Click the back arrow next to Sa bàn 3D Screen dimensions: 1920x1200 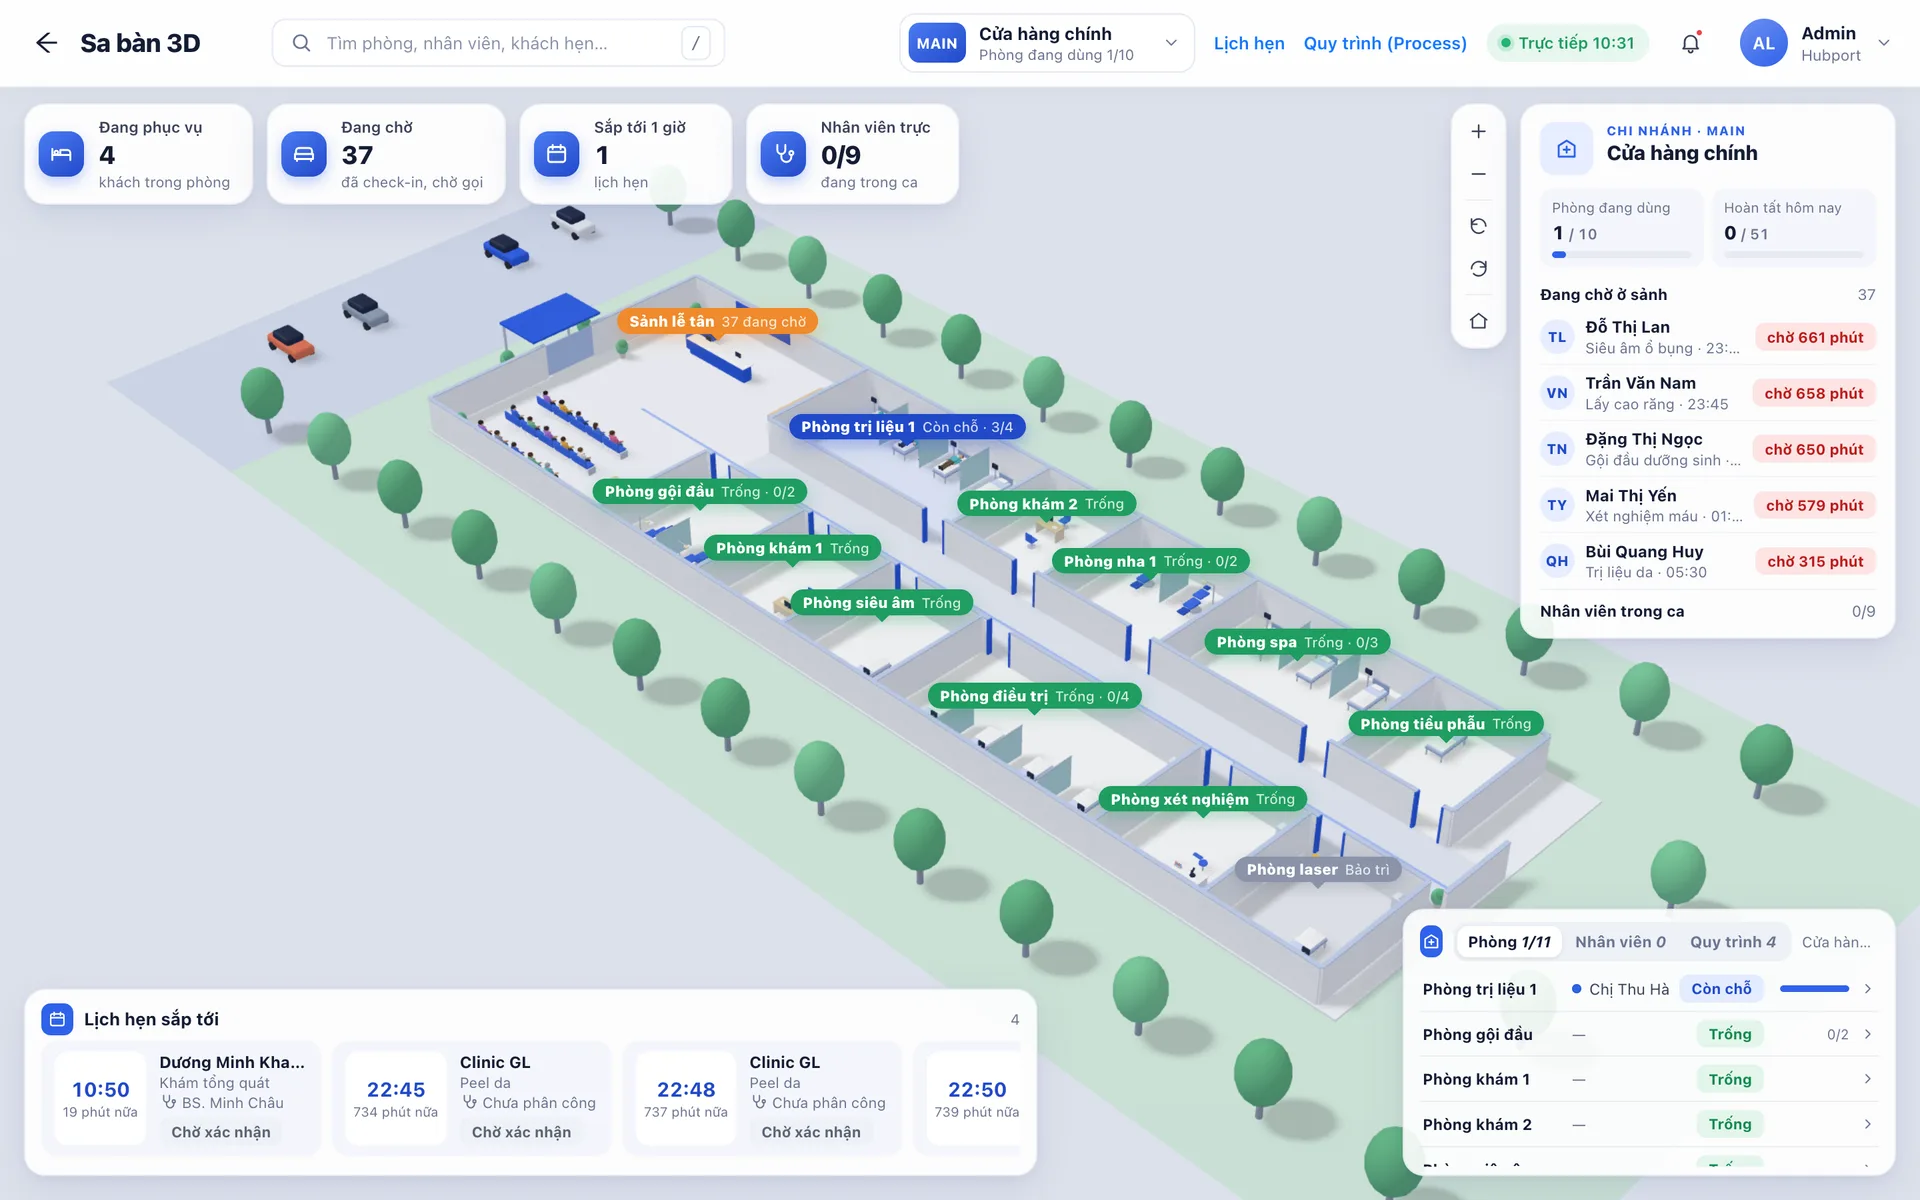click(x=46, y=43)
